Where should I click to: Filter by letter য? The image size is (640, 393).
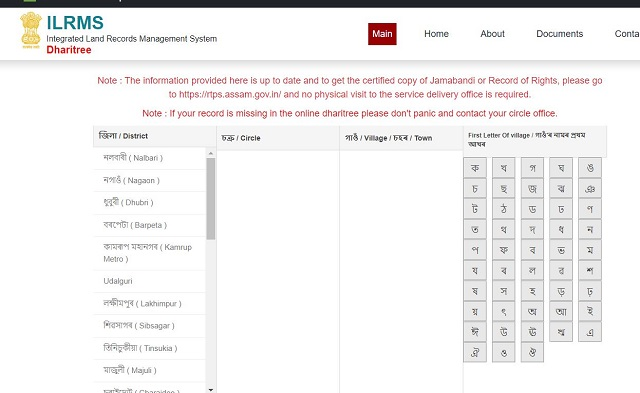(475, 270)
